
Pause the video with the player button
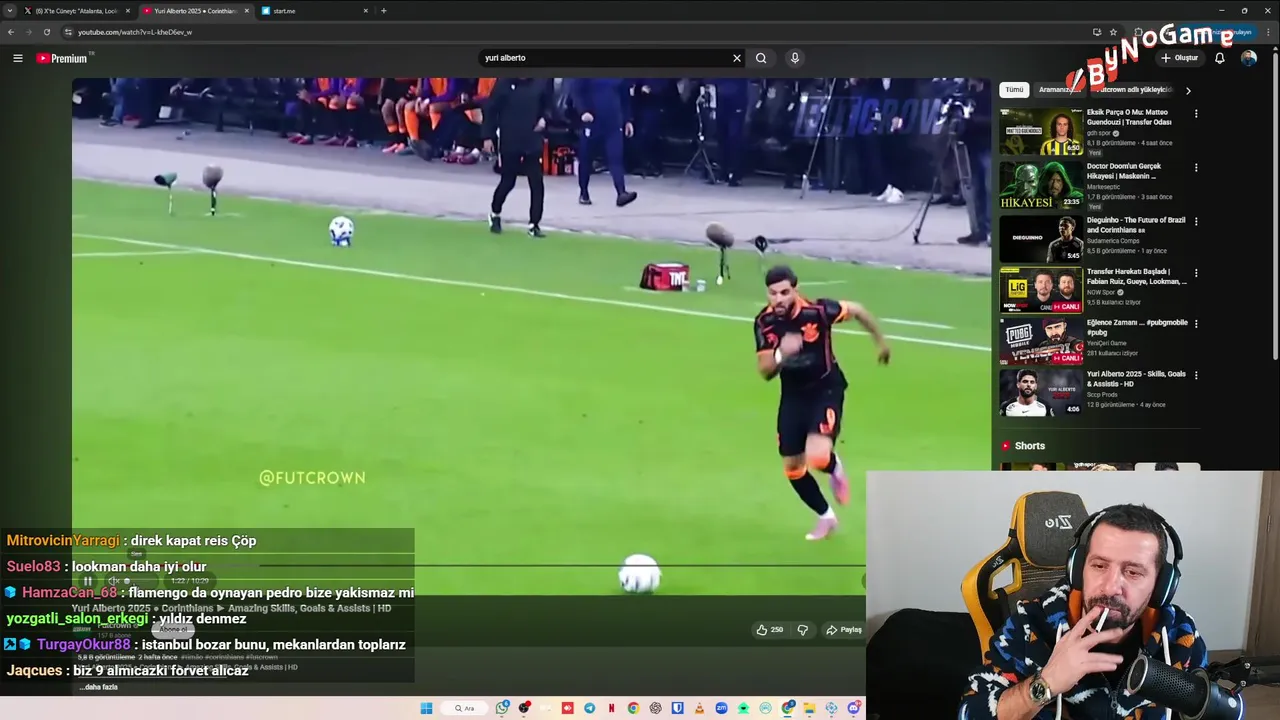point(88,581)
